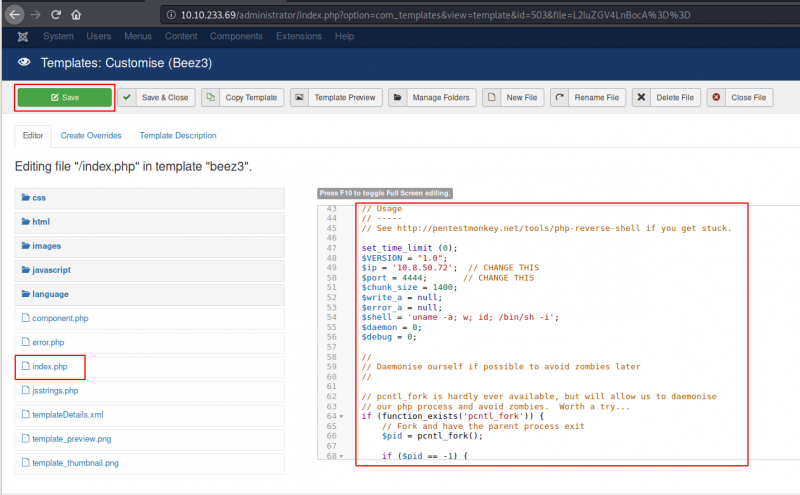Switch to Create Overrides tab
The width and height of the screenshot is (800, 495).
91,136
